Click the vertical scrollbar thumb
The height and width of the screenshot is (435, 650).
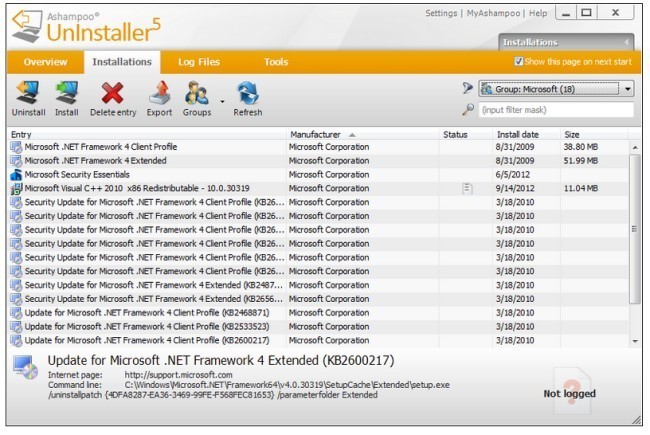click(x=634, y=229)
